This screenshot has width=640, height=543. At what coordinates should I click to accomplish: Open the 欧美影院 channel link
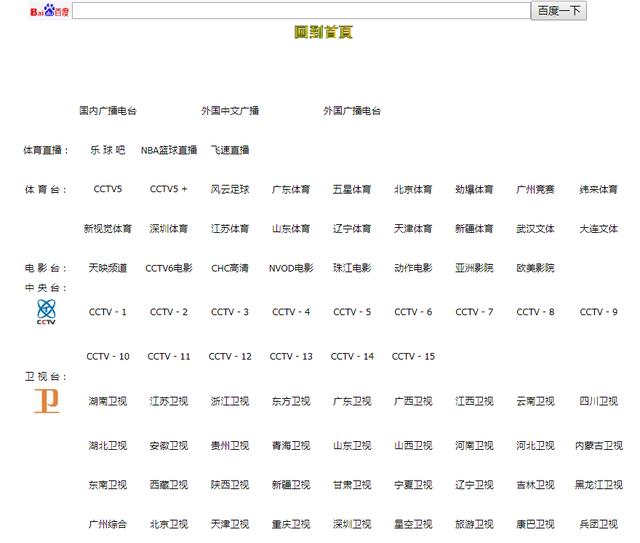point(536,268)
